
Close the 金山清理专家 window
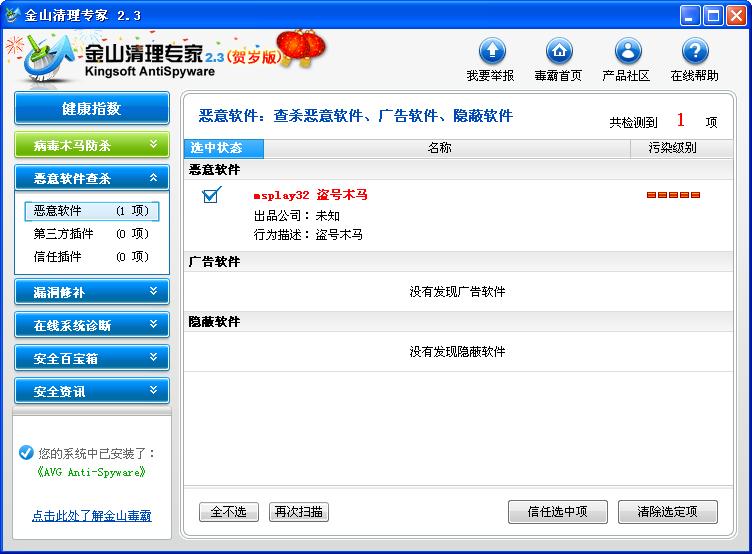click(736, 16)
